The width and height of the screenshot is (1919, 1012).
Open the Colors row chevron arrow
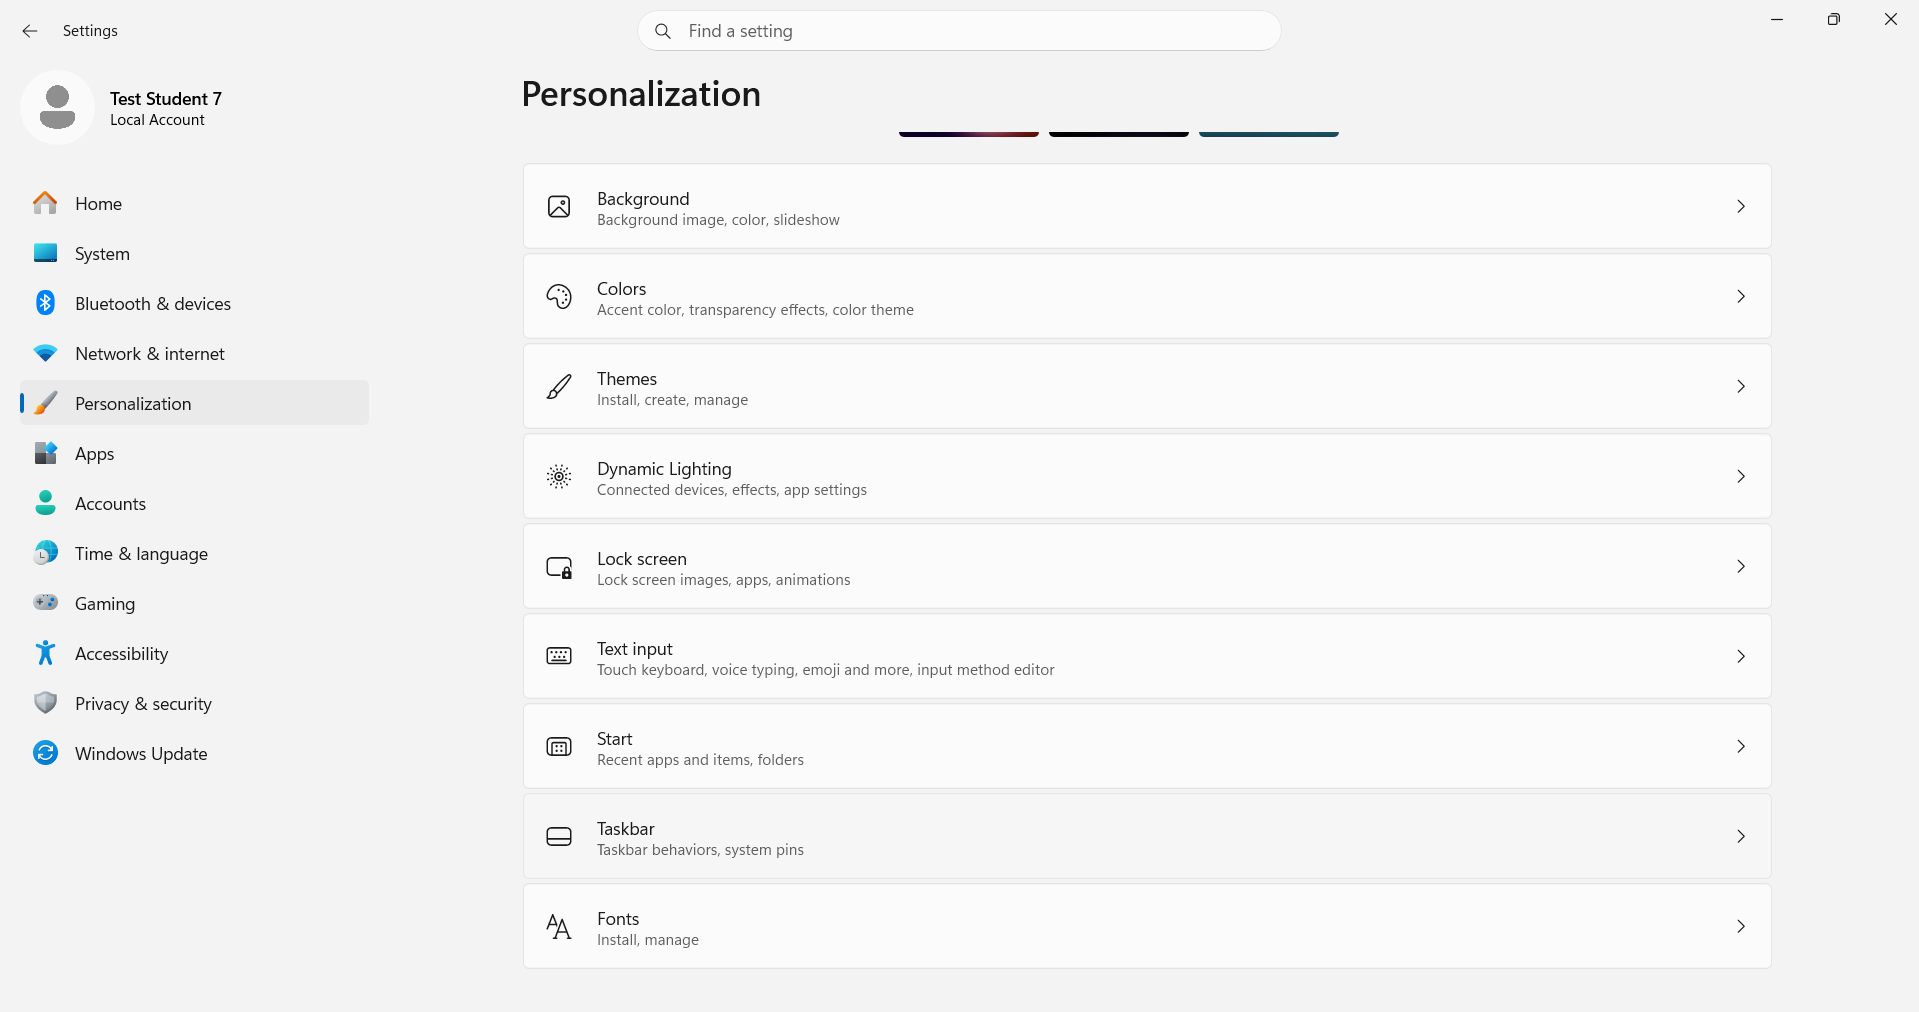pyautogui.click(x=1741, y=297)
